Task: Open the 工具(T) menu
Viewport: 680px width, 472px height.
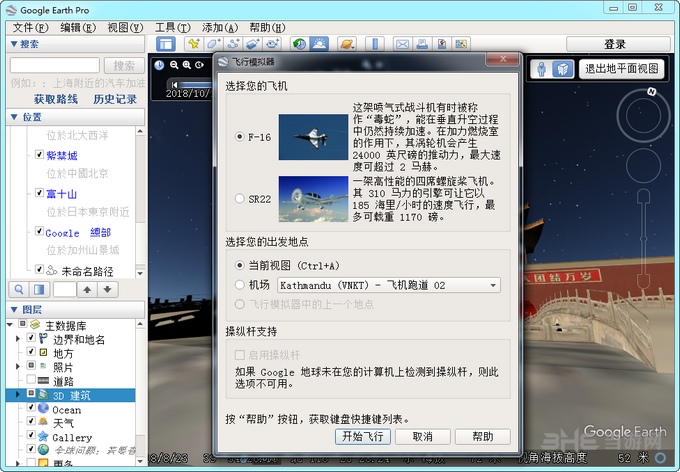Action: pyautogui.click(x=173, y=27)
